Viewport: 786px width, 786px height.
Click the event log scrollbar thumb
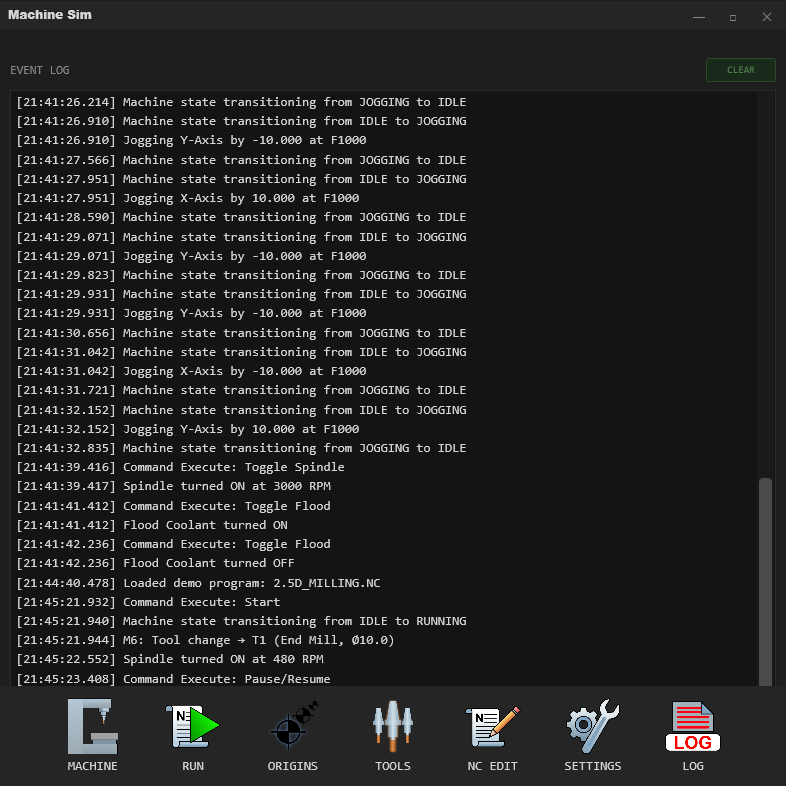765,581
